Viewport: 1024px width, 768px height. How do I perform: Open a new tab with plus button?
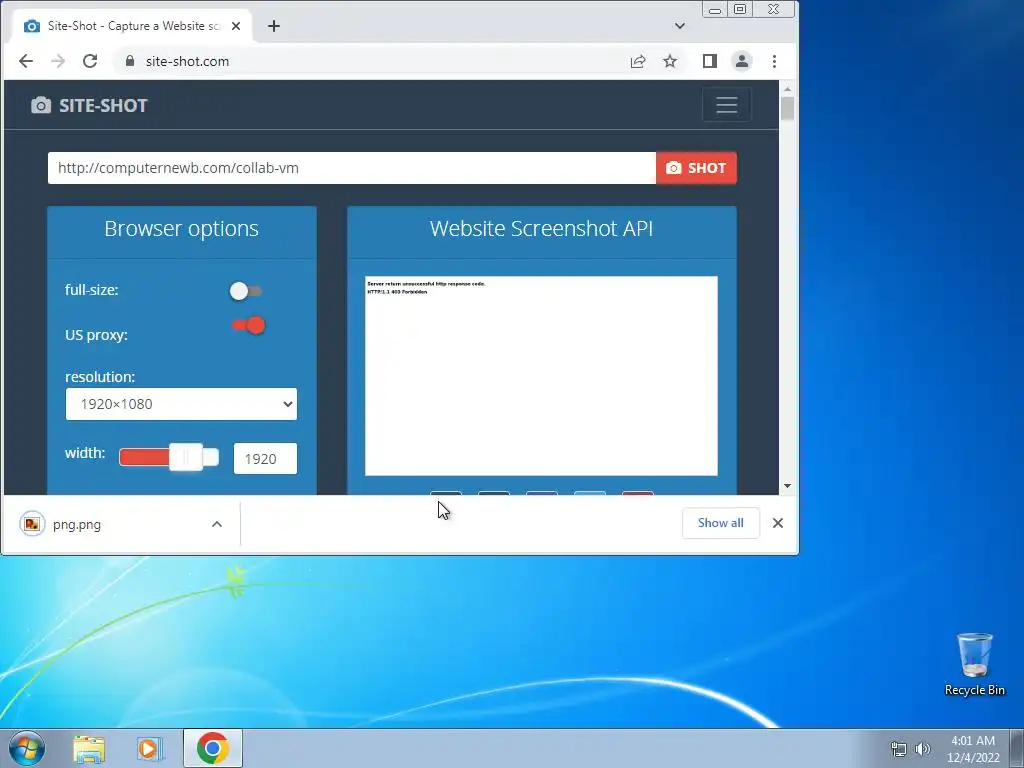274,26
